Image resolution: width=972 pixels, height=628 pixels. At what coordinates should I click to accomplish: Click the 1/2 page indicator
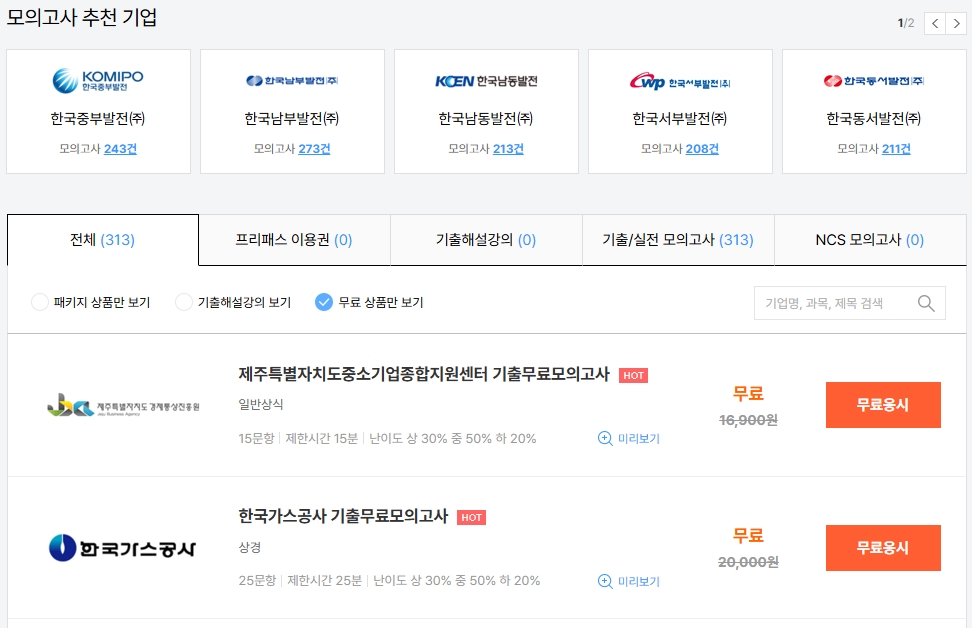(906, 23)
